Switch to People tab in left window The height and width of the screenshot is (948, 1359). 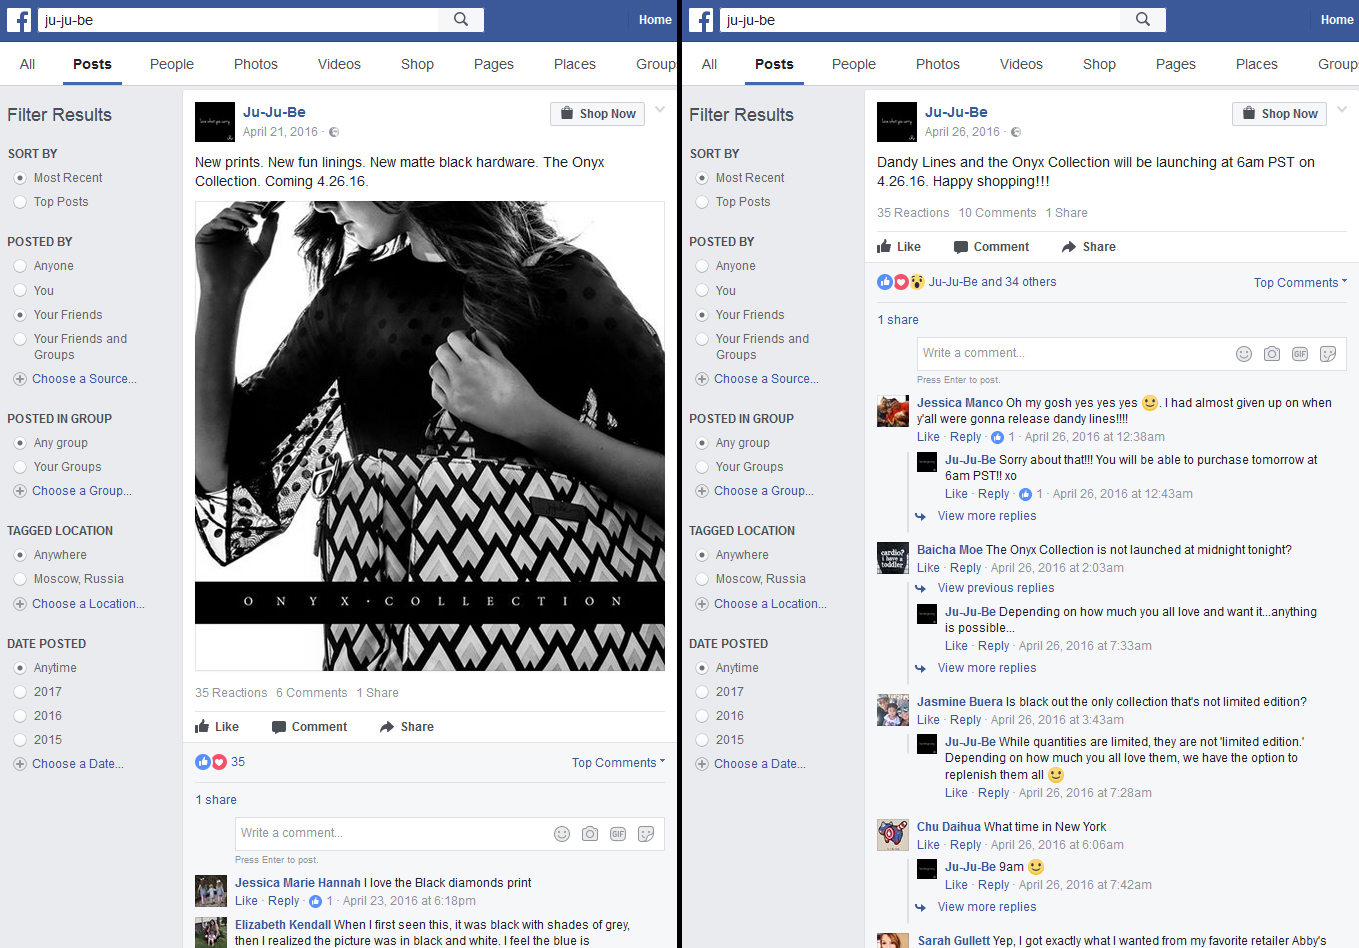172,64
